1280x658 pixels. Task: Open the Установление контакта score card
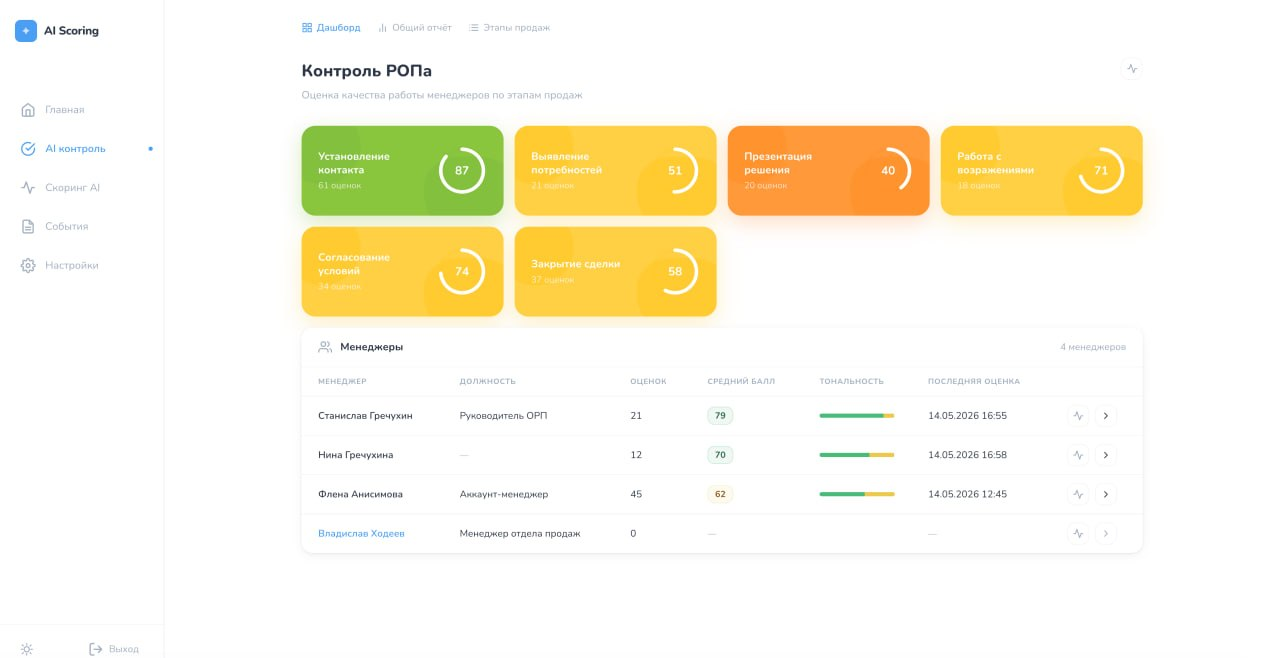tap(402, 170)
